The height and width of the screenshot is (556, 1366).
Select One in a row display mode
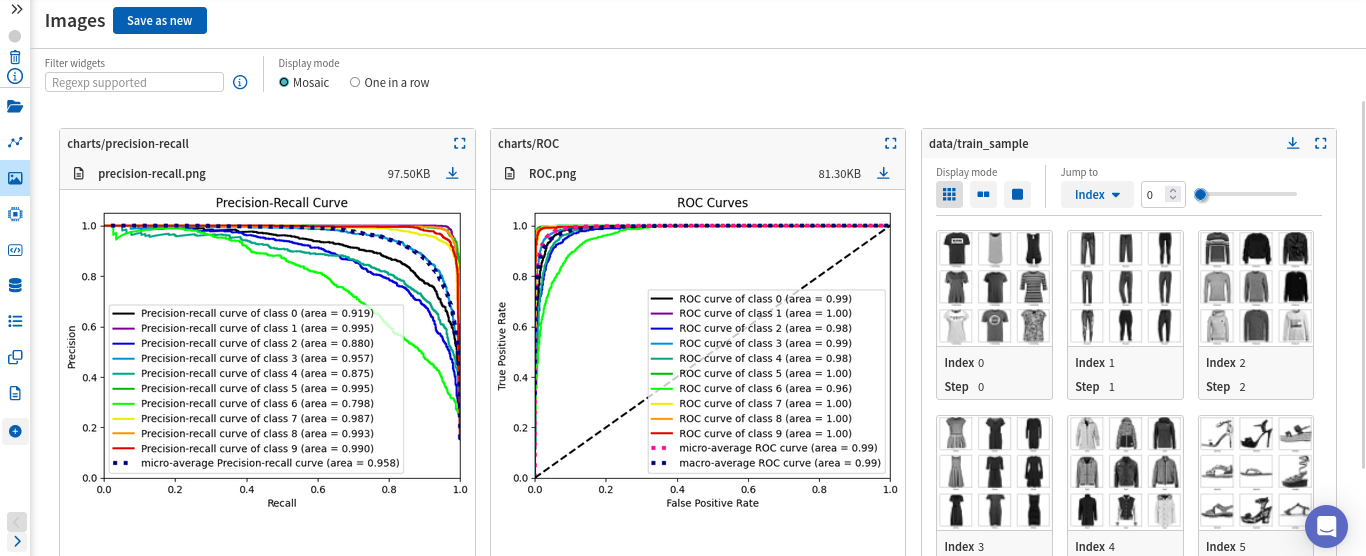coord(390,82)
